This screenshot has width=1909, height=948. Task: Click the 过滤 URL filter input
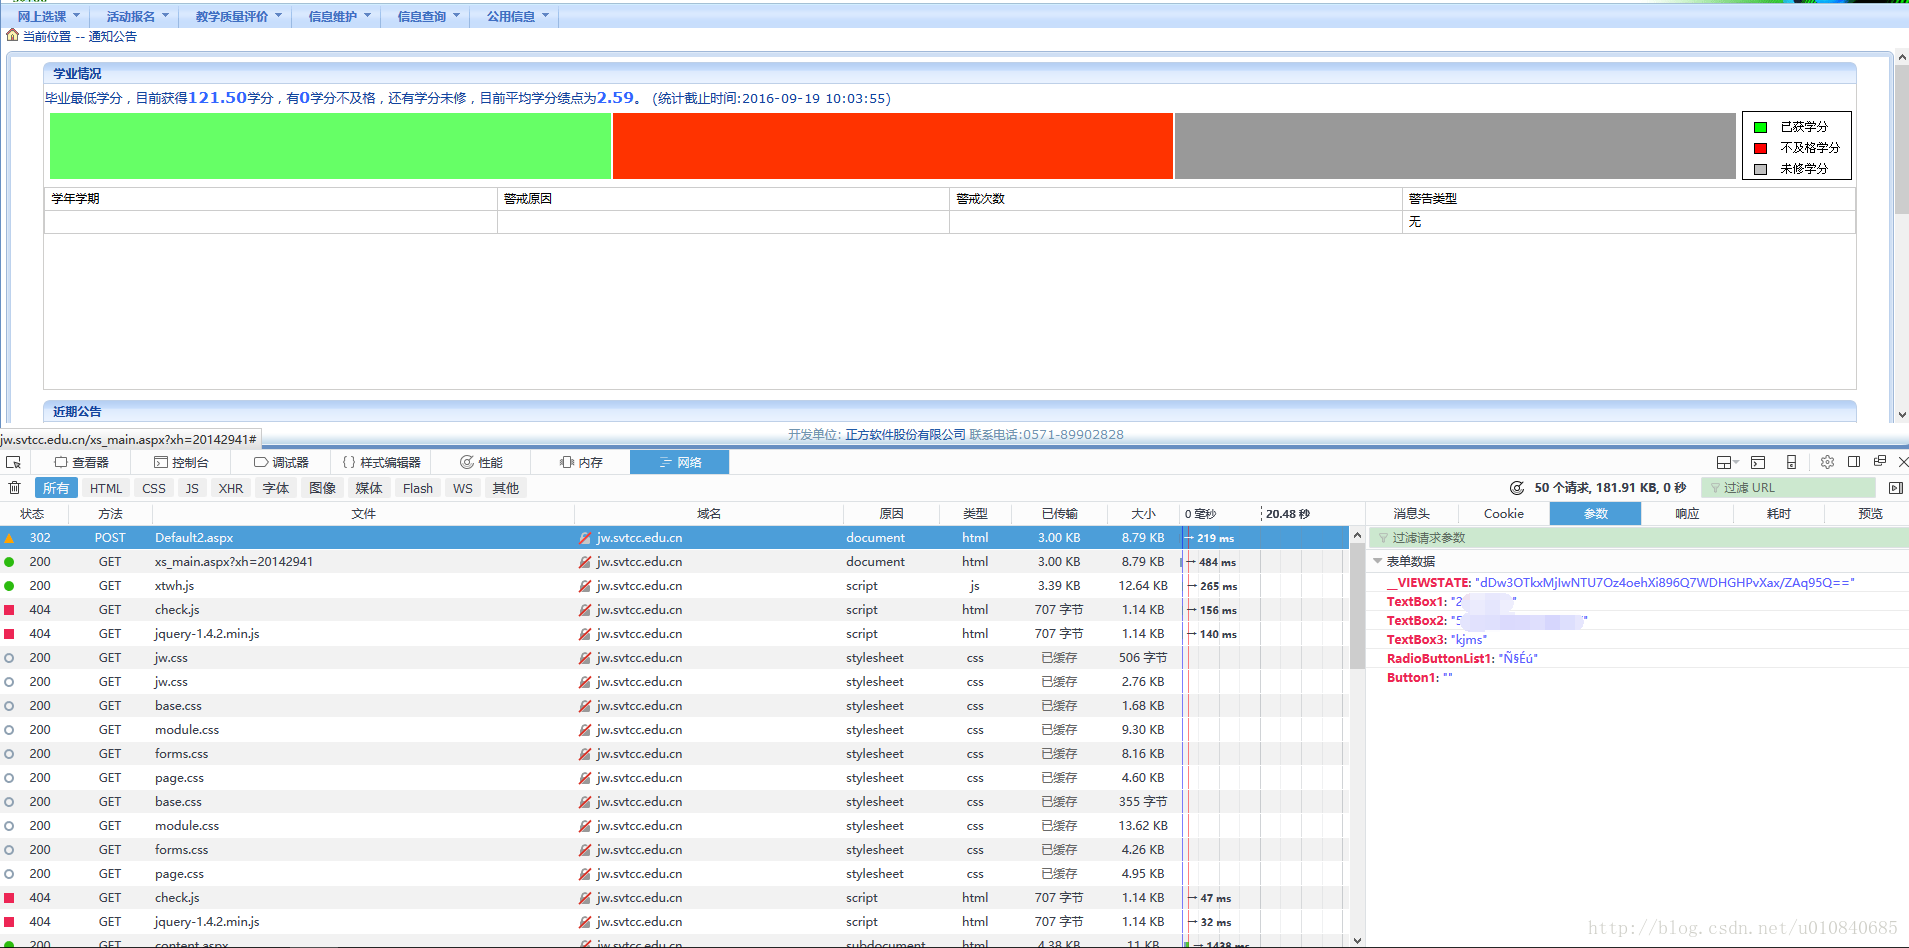(x=1789, y=488)
